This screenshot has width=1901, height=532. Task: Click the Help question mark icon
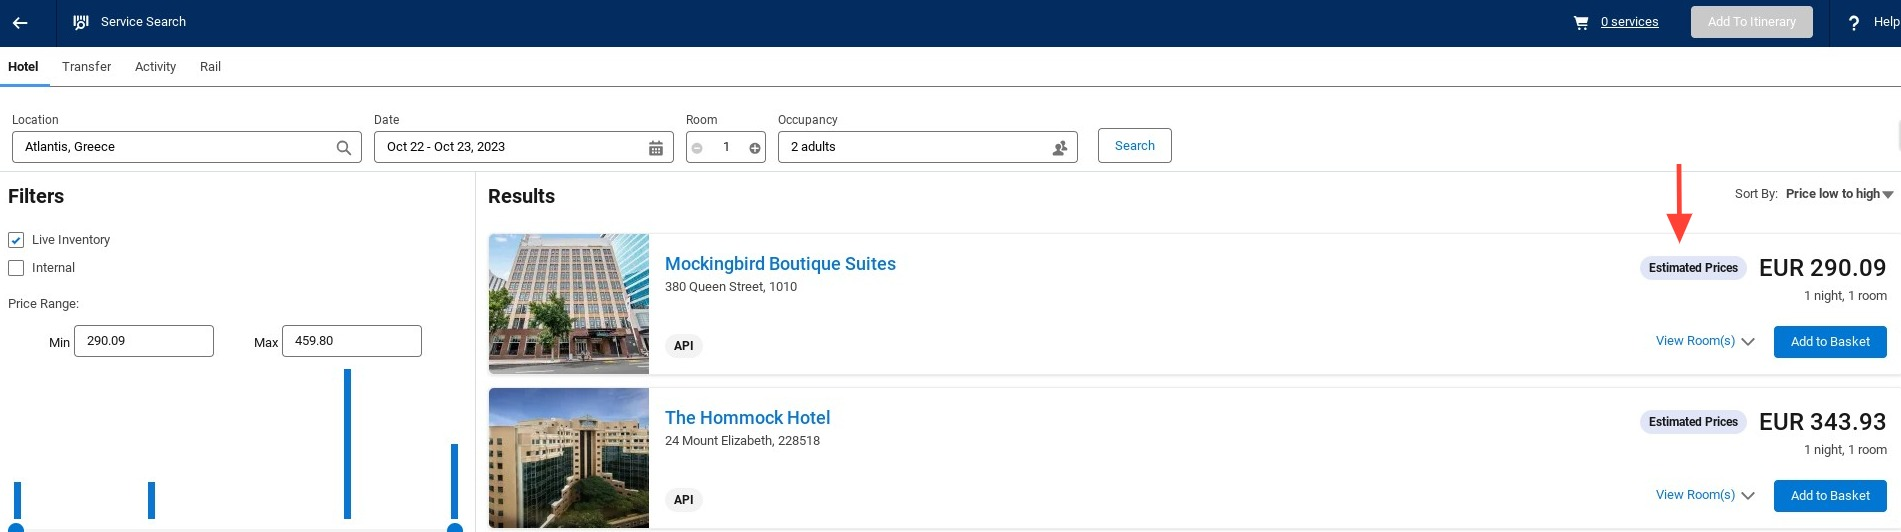tap(1853, 23)
